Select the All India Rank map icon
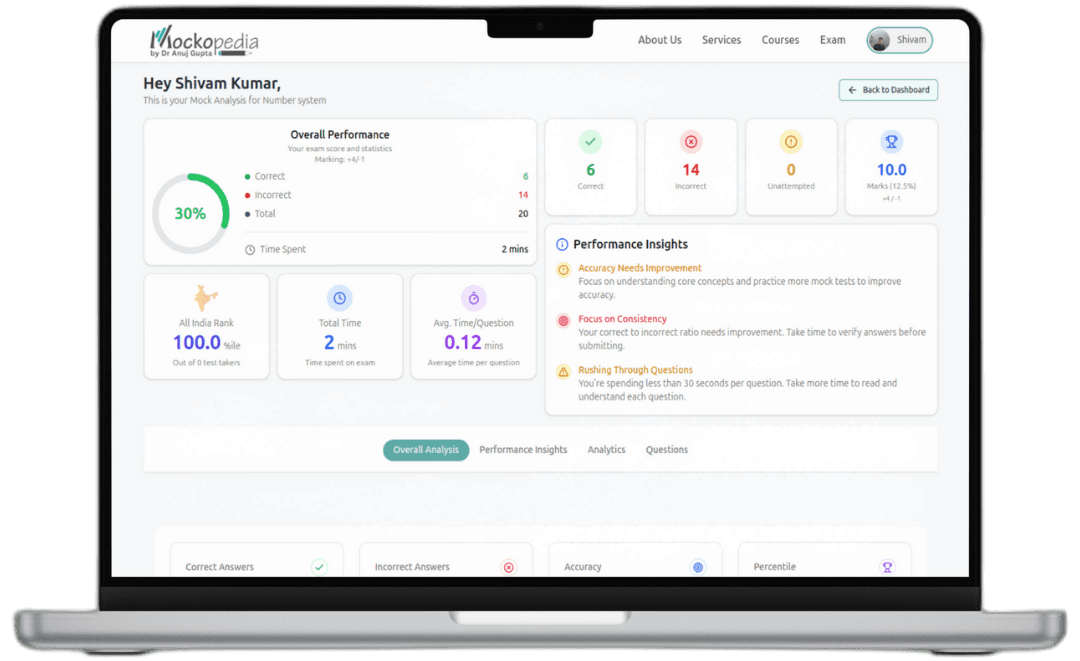This screenshot has width=1080, height=661. point(206,297)
